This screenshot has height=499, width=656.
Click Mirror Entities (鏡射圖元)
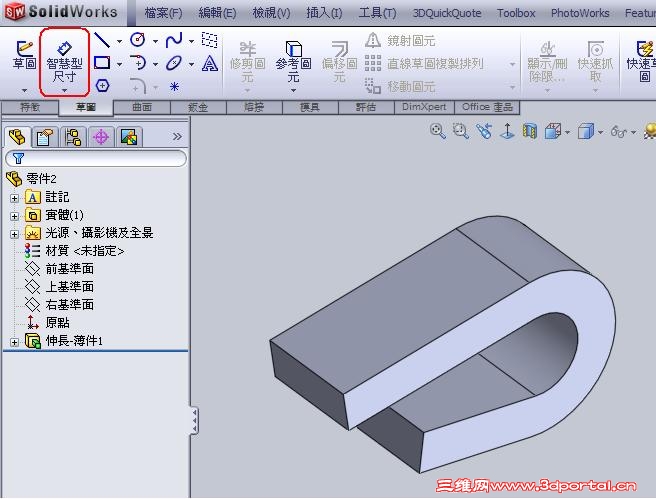400,41
